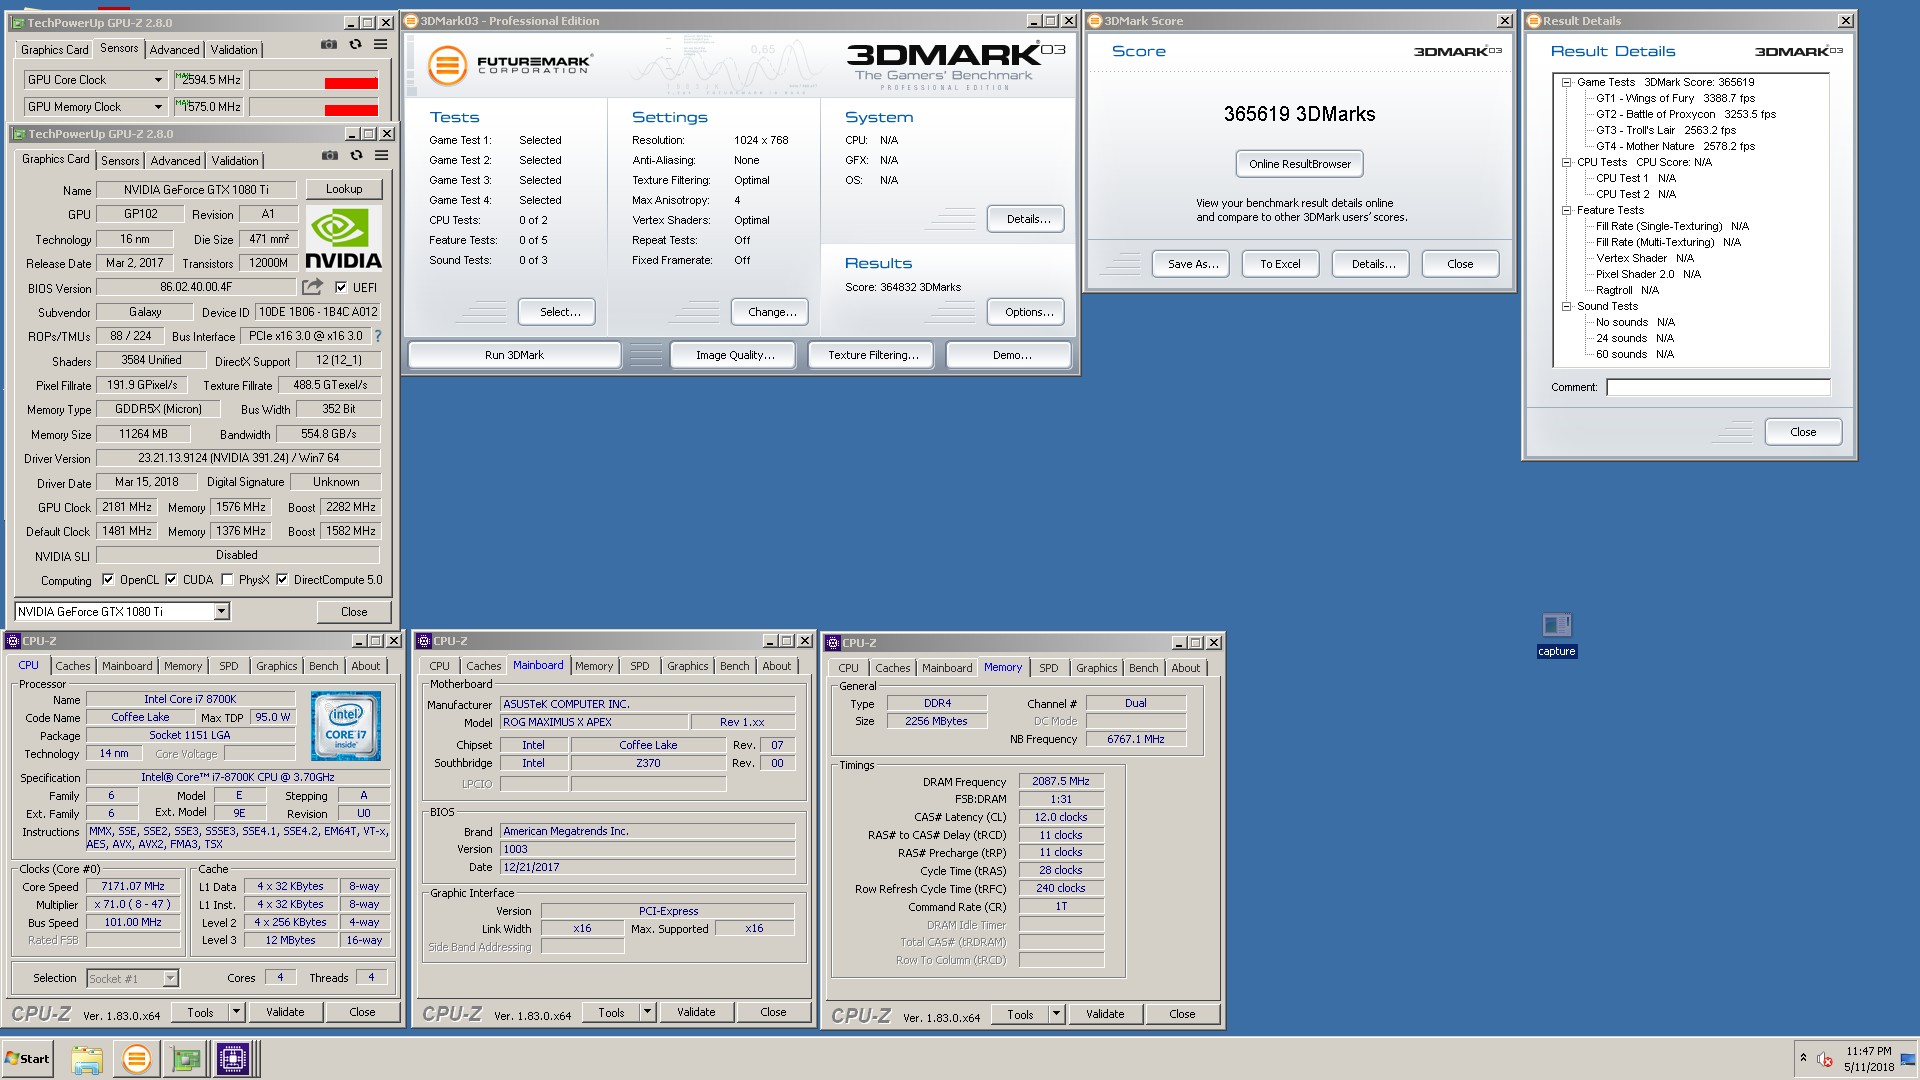Click GPU-Z graphics card taskbar icon

tap(185, 1059)
